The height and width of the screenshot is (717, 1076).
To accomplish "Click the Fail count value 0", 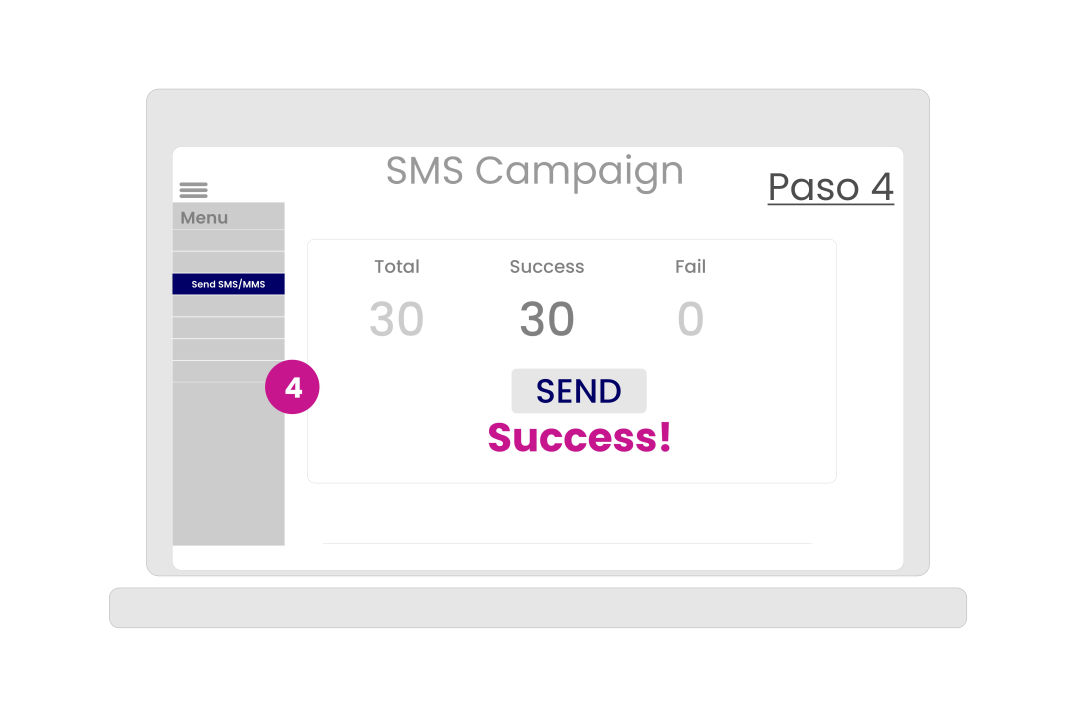I will click(x=690, y=319).
